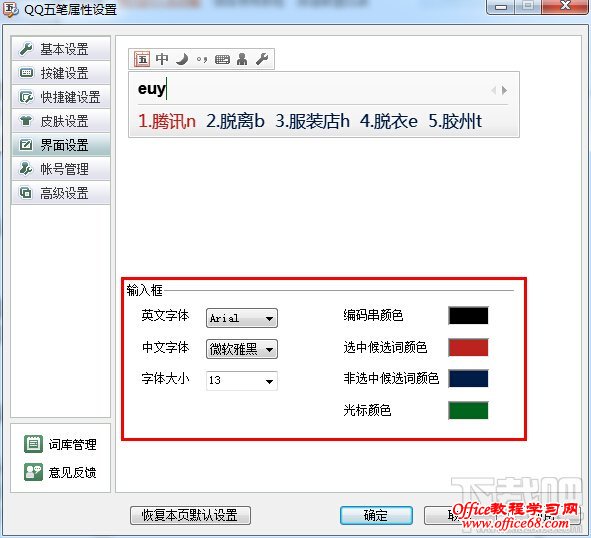
Task: Expand the 字体大小 13 dropdown
Action: 242,380
